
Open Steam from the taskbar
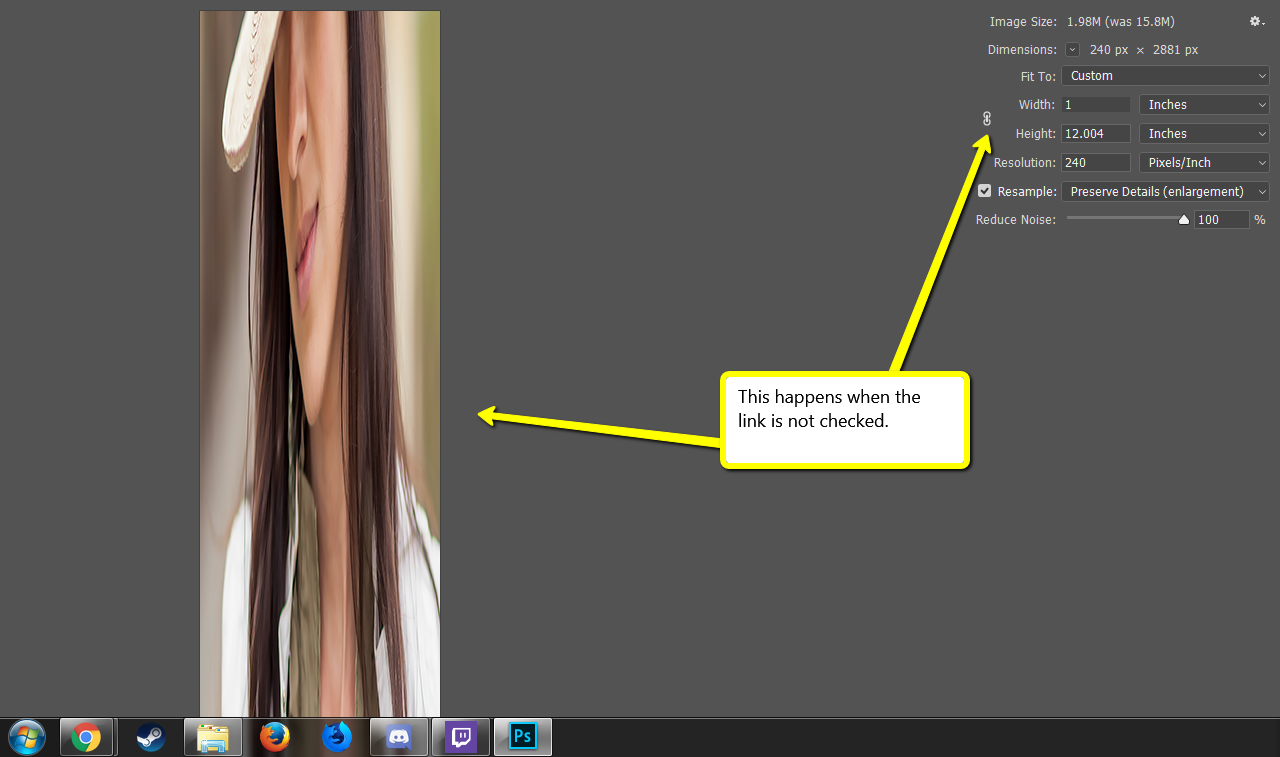coord(151,738)
